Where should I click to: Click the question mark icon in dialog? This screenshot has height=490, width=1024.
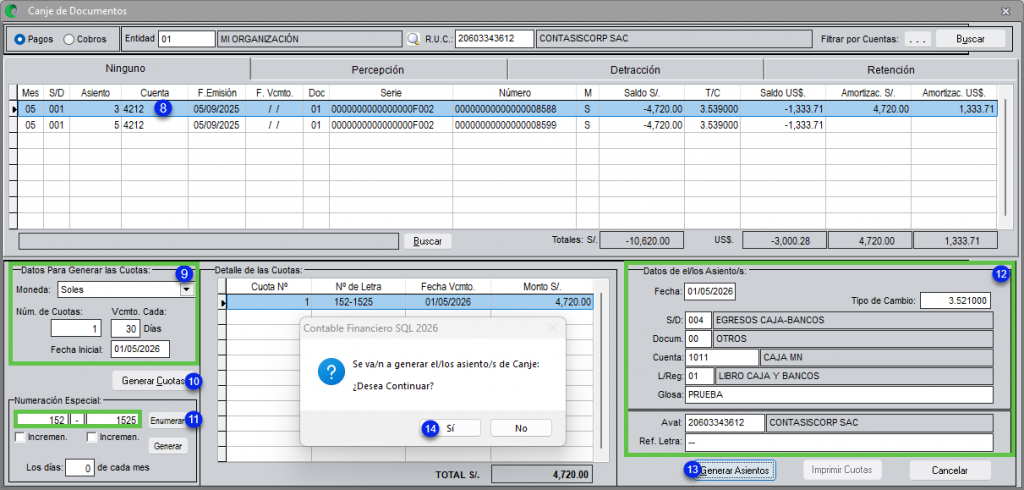[x=332, y=372]
